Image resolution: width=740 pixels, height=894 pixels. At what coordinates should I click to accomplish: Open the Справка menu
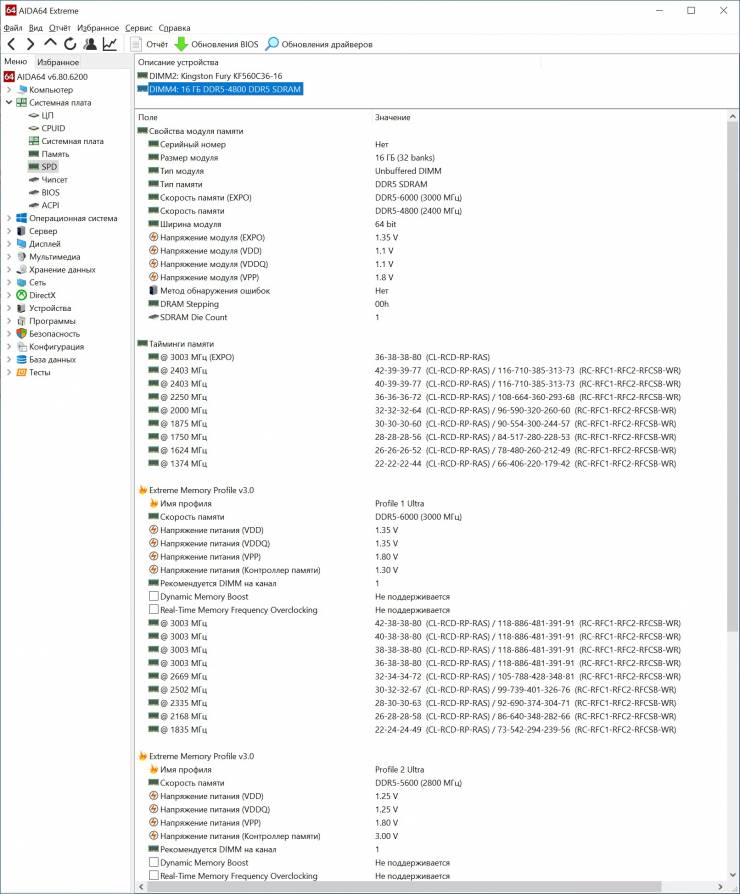(x=174, y=27)
